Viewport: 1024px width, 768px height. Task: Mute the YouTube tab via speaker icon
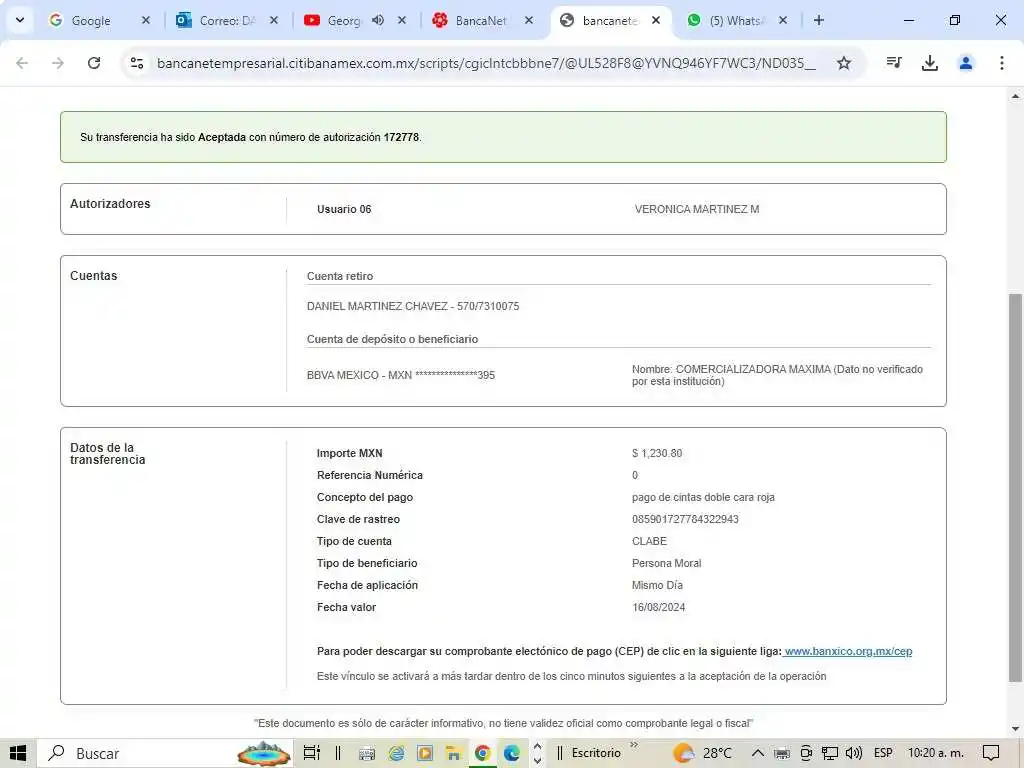tap(378, 20)
